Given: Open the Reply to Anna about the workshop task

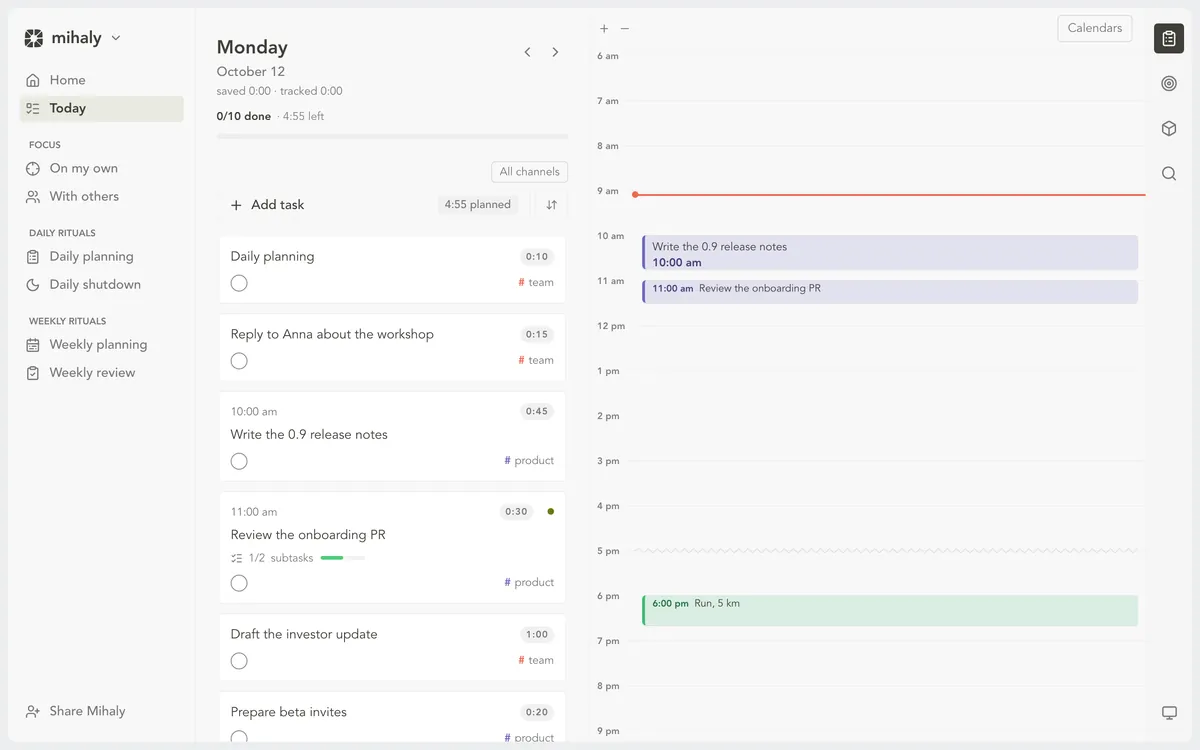Looking at the screenshot, I should tap(332, 335).
